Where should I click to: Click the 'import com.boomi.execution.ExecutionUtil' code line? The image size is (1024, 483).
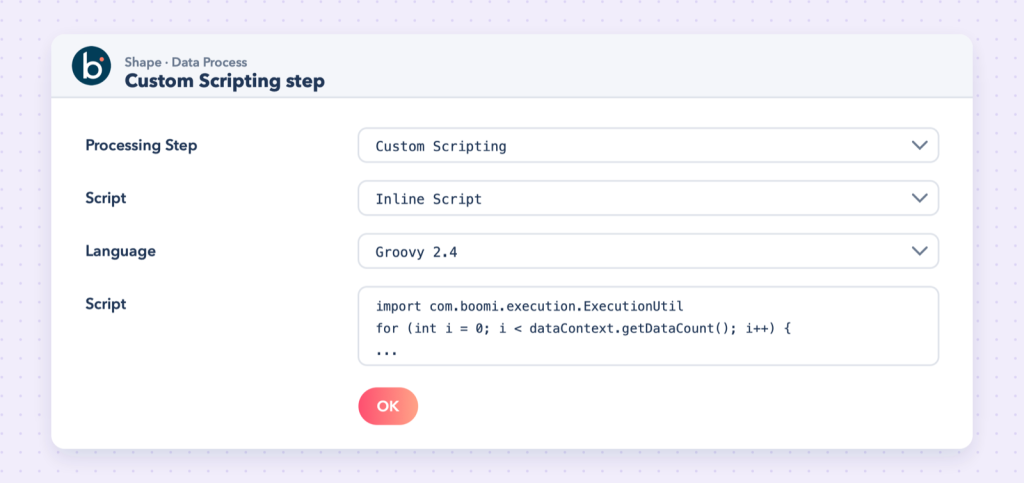pyautogui.click(x=530, y=305)
